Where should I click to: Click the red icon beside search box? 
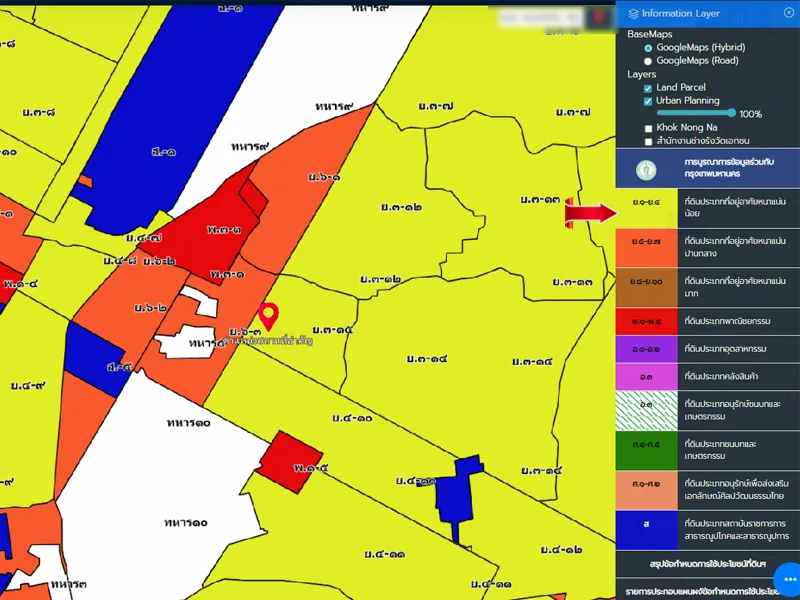(600, 19)
